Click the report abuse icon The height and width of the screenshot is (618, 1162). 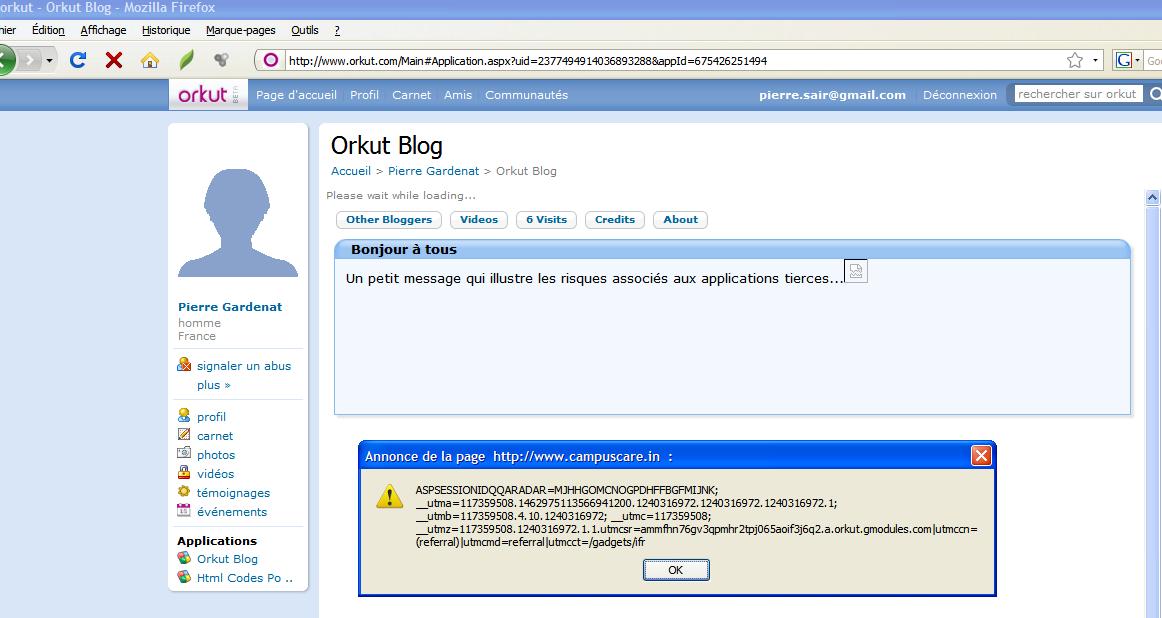click(x=184, y=365)
